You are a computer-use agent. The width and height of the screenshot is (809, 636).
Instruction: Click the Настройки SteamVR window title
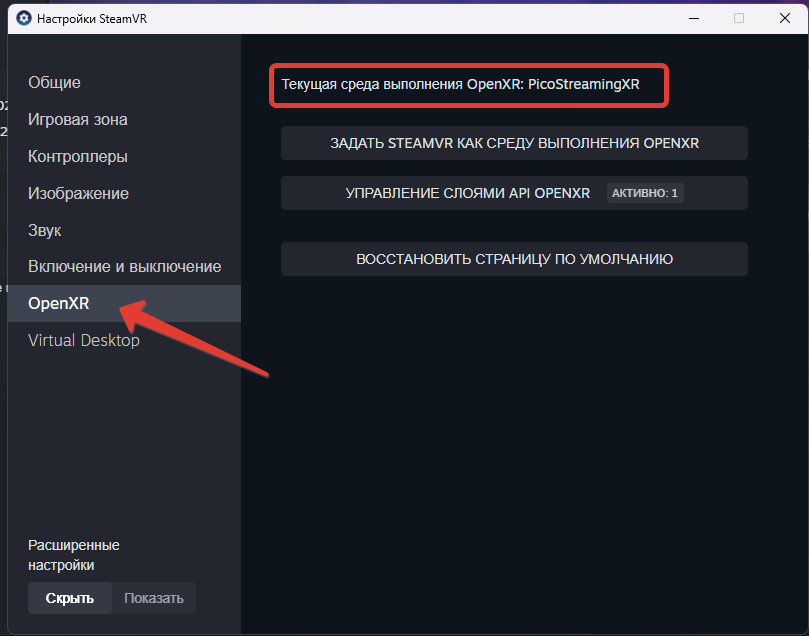pos(92,19)
